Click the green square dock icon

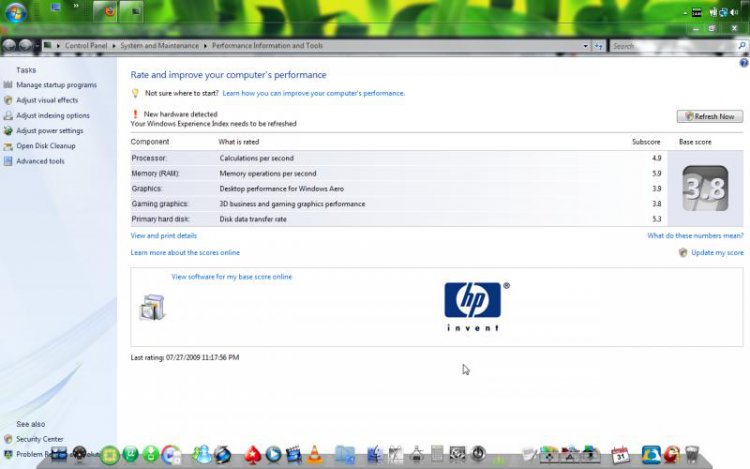click(110, 455)
